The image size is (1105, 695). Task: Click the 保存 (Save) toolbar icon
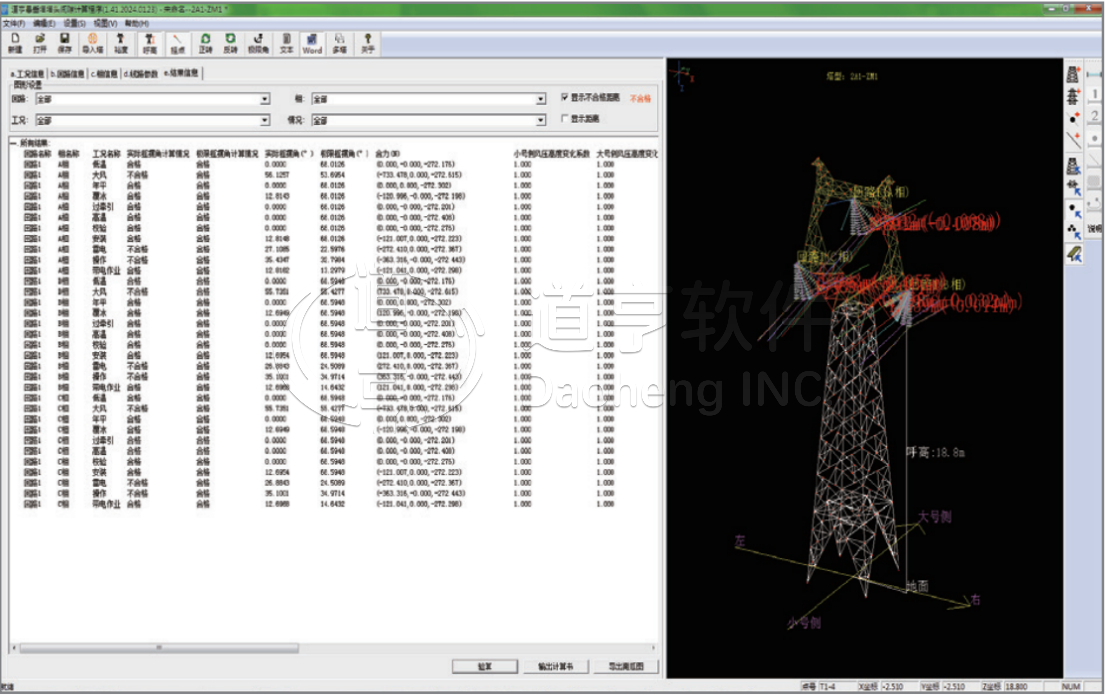[65, 42]
